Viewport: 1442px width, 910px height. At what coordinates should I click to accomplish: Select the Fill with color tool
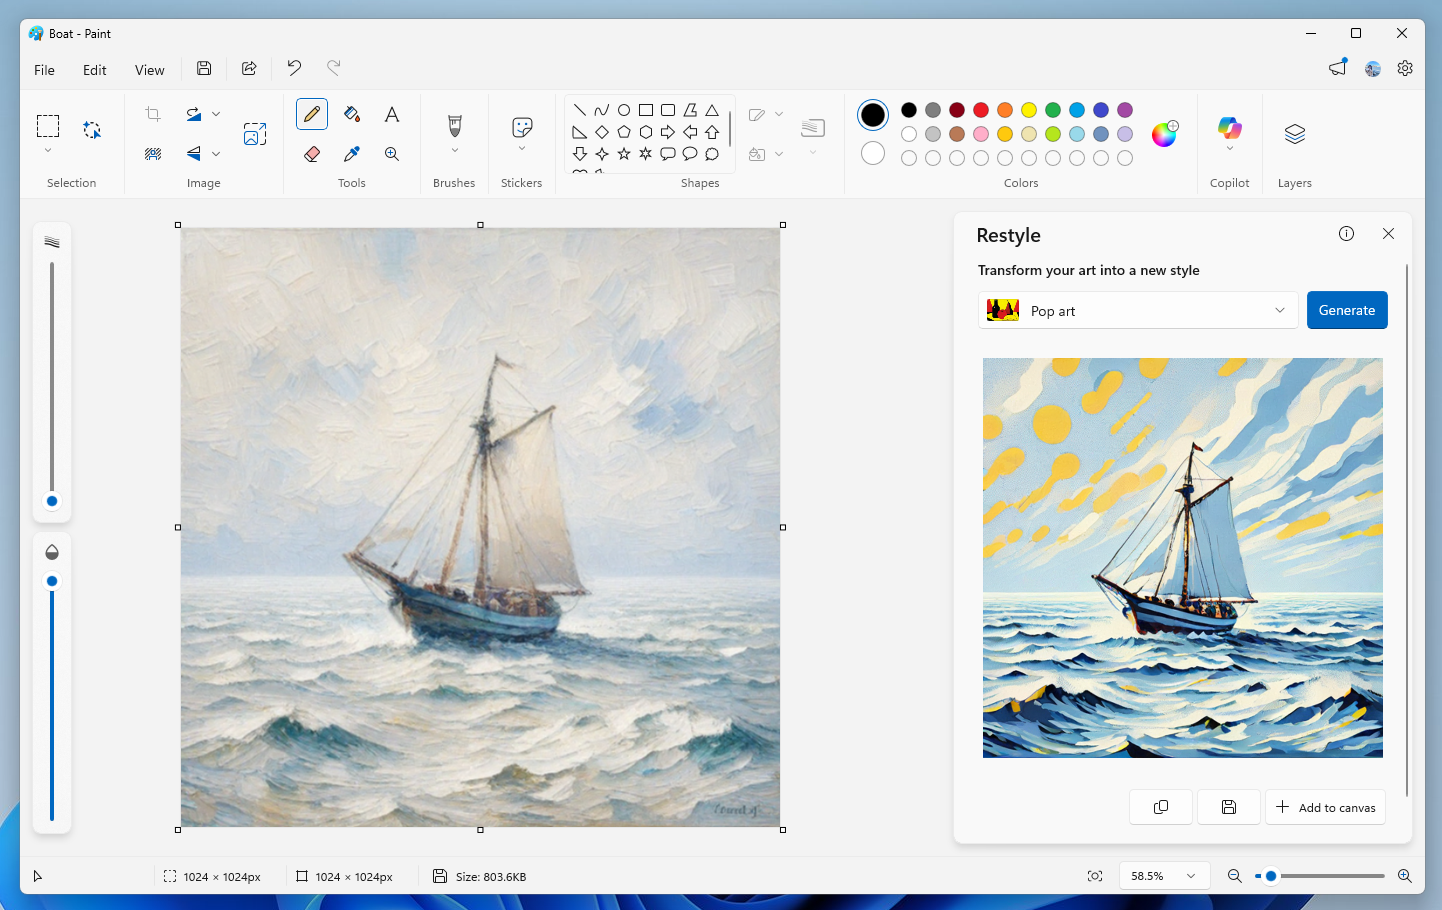(352, 114)
